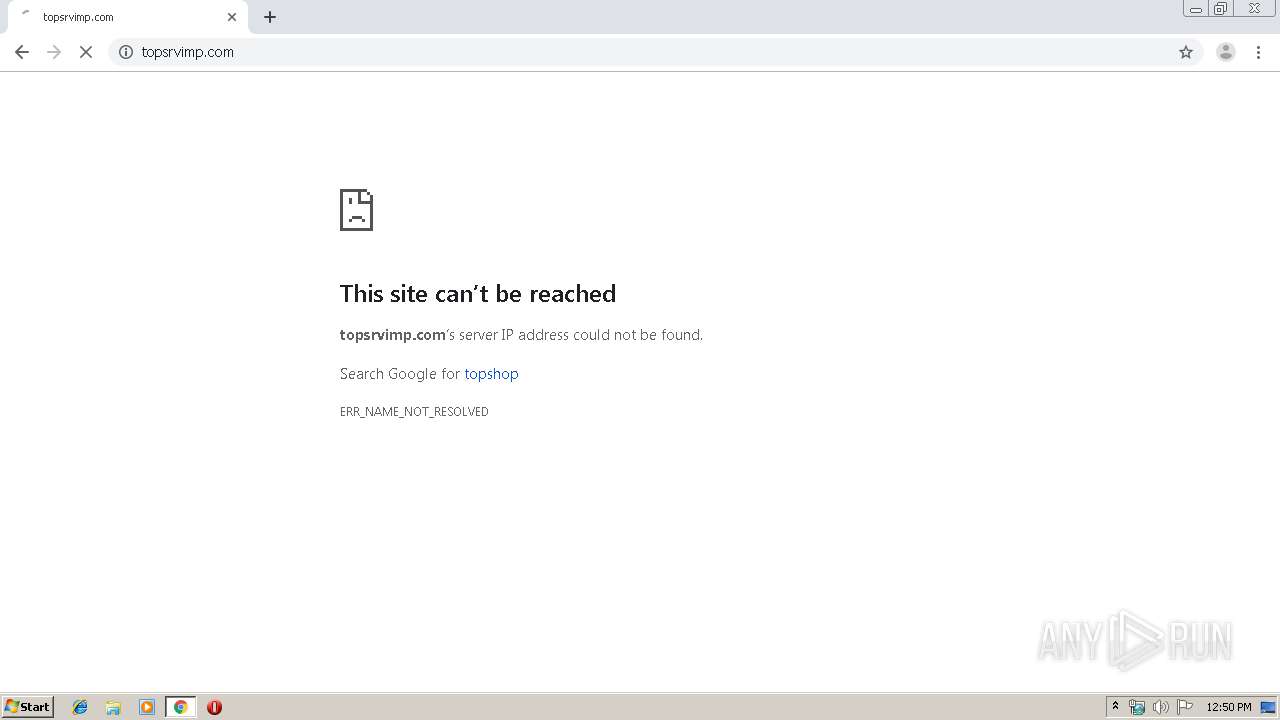
Task: Click the forward navigation arrow
Action: (x=54, y=52)
